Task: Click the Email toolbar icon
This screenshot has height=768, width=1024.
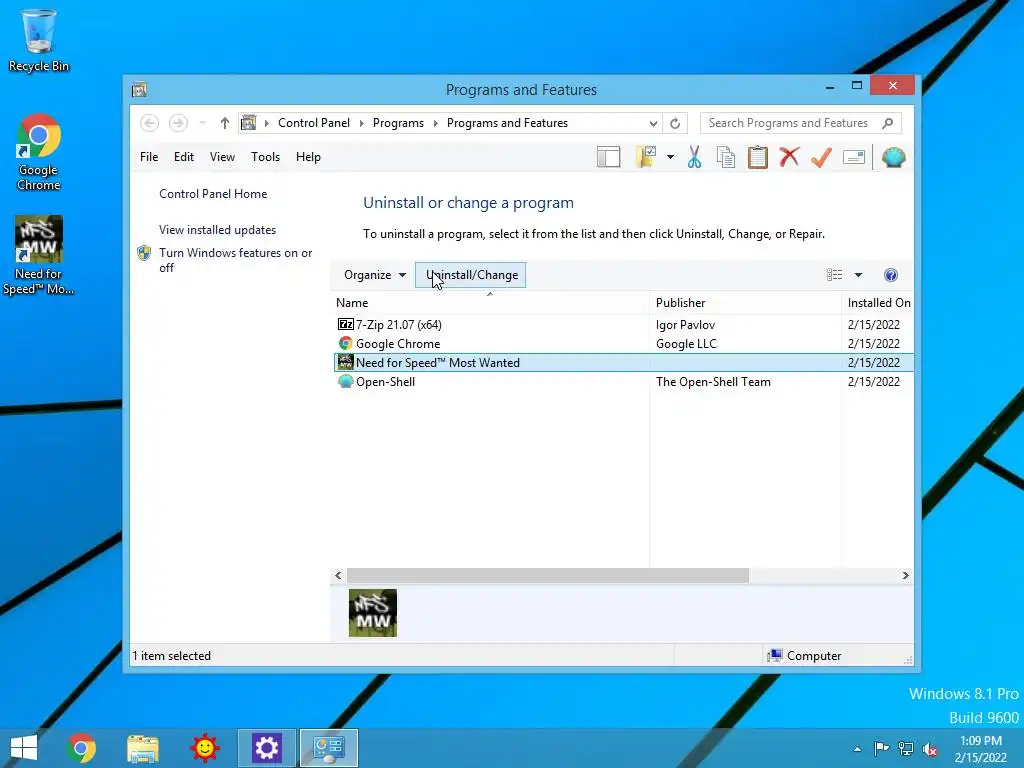Action: pyautogui.click(x=854, y=157)
